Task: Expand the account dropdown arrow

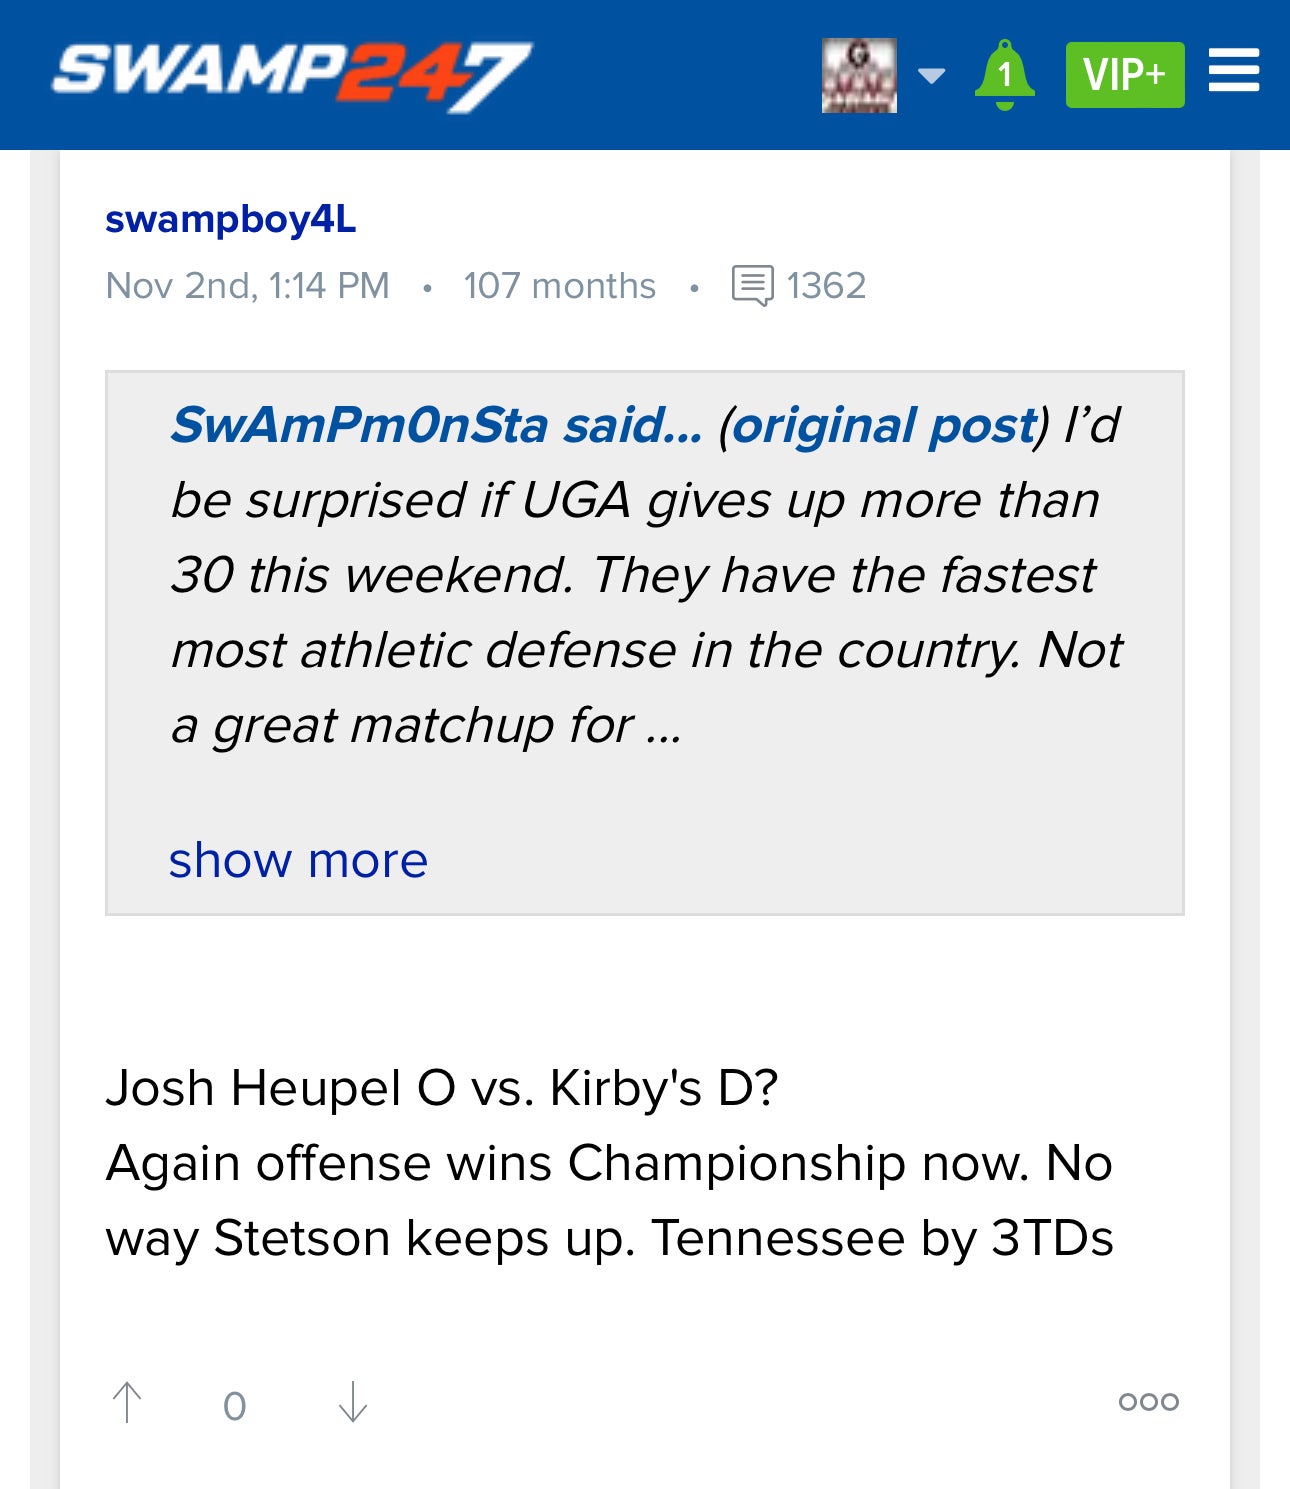Action: point(931,76)
